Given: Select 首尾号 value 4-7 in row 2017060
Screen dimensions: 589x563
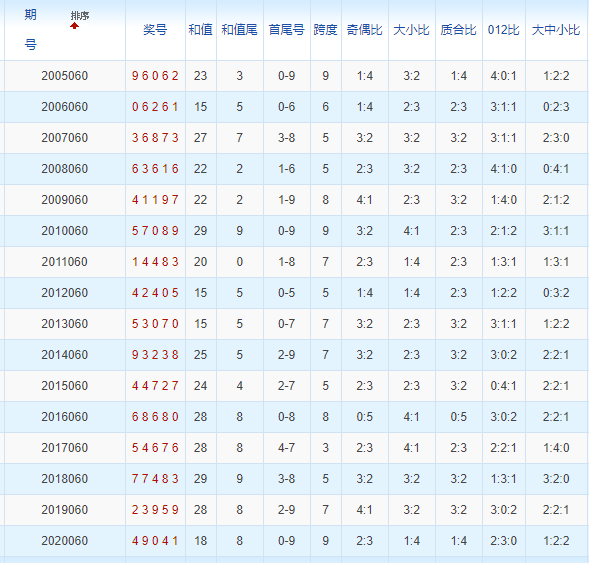Looking at the screenshot, I should pyautogui.click(x=287, y=448).
